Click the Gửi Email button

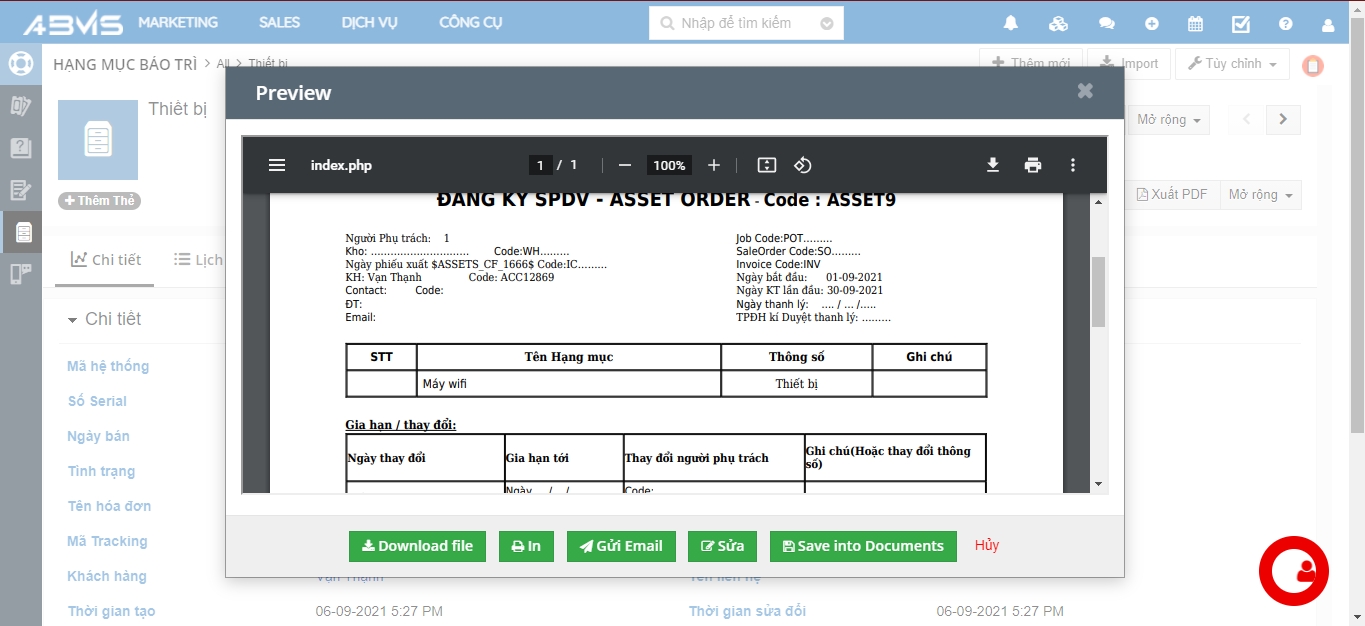coord(621,546)
